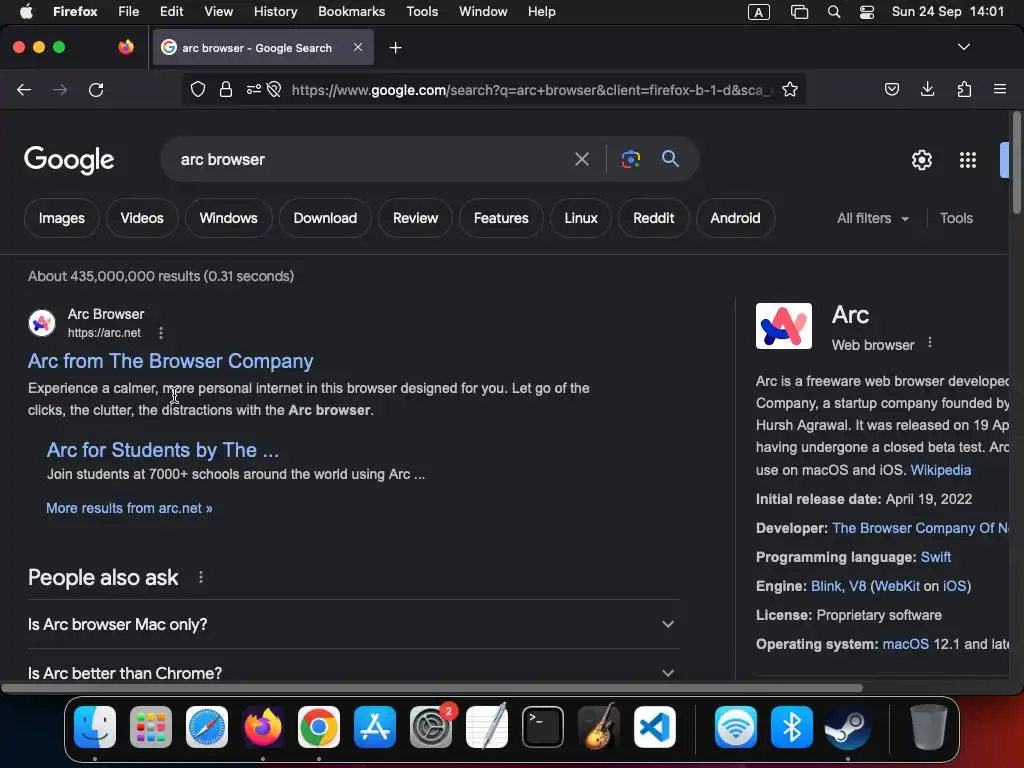Filter results by Images
This screenshot has height=768, width=1024.
point(61,218)
